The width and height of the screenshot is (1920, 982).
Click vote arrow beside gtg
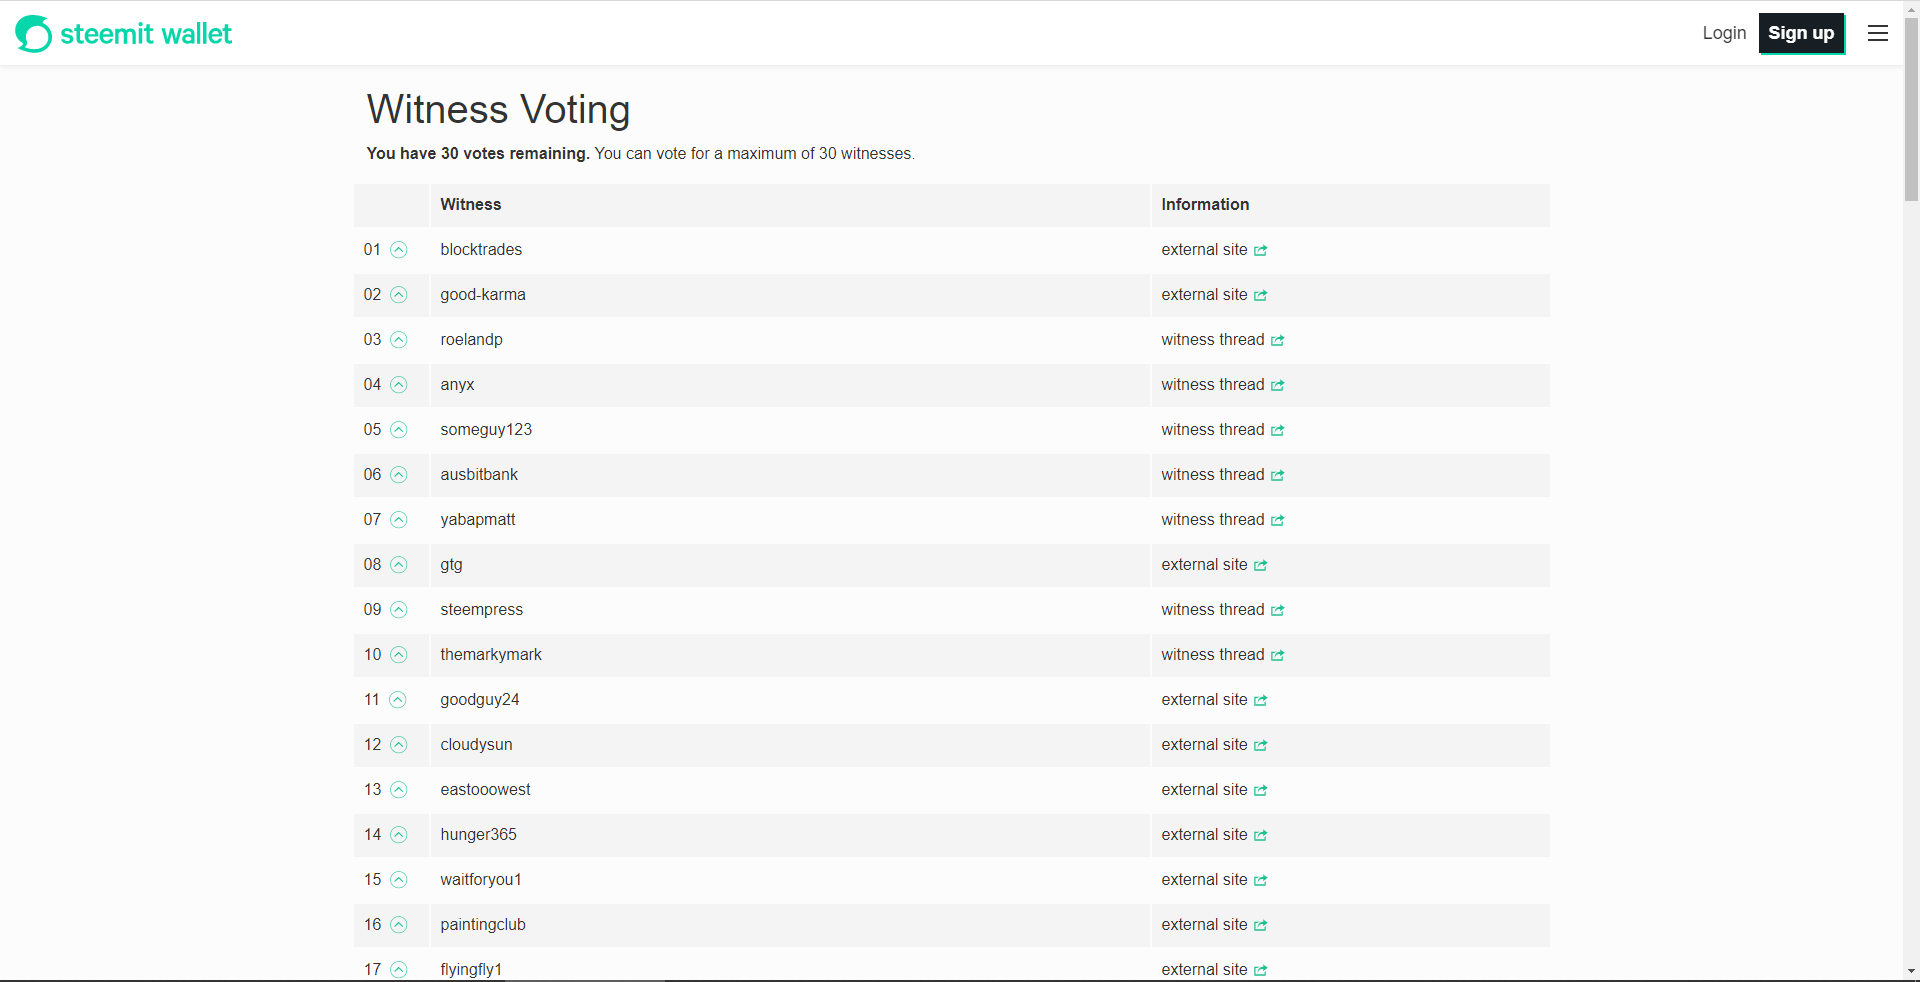[x=399, y=565]
